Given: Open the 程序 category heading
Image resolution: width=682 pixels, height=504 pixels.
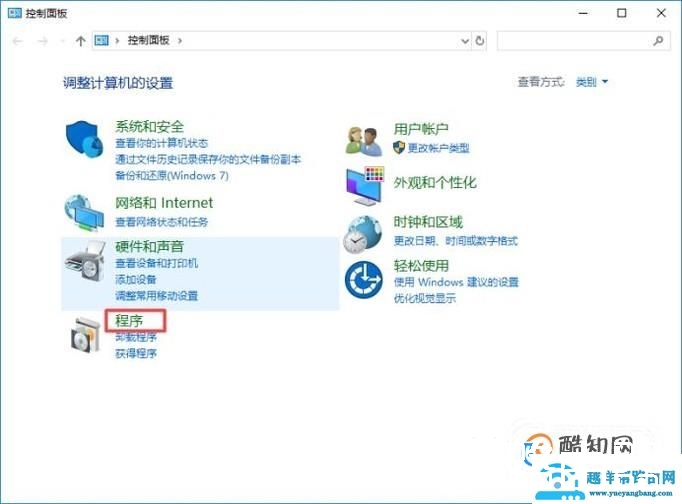Looking at the screenshot, I should [129, 321].
